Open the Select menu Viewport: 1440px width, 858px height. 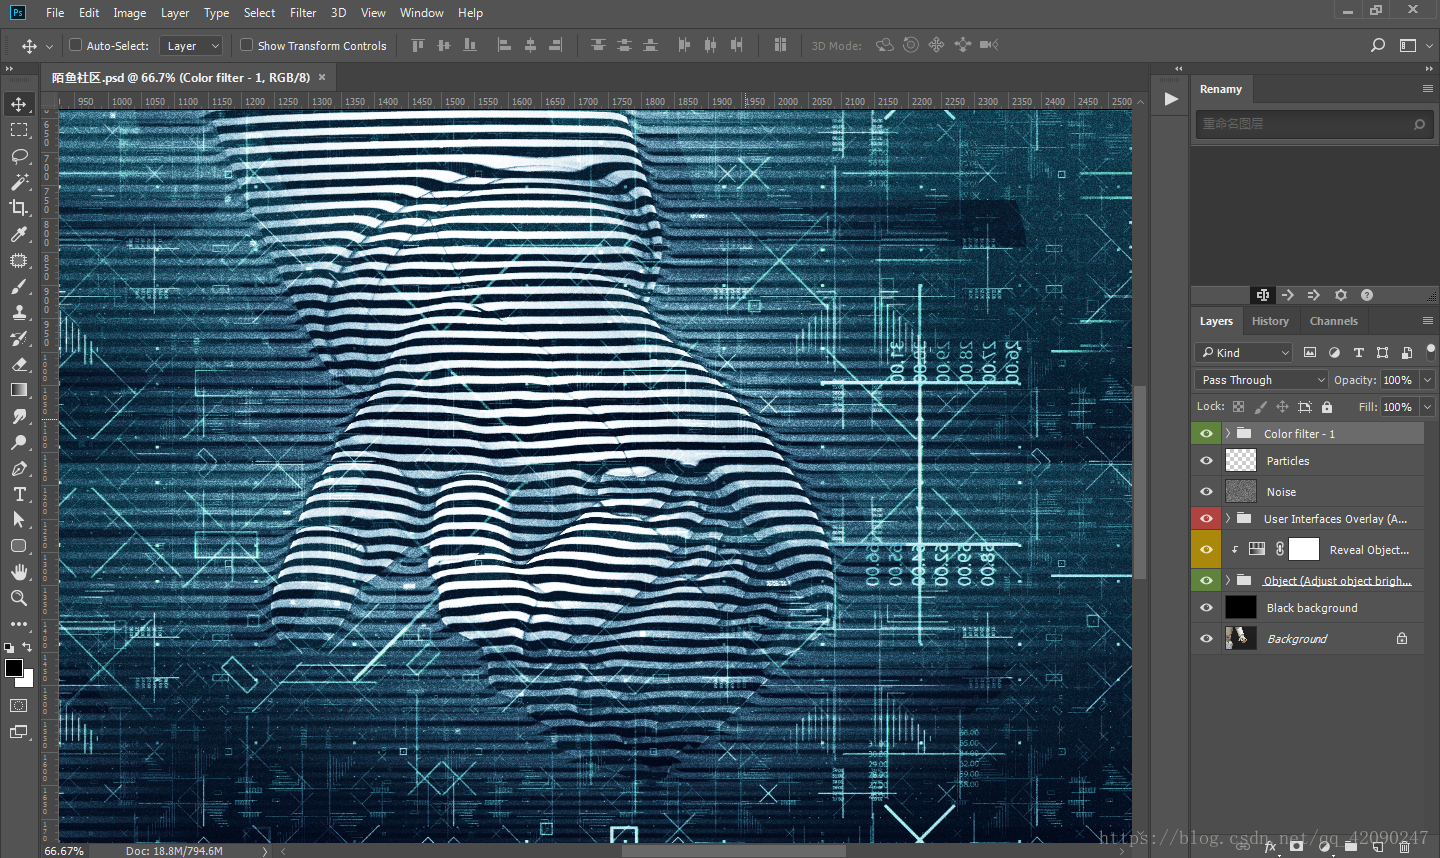259,13
